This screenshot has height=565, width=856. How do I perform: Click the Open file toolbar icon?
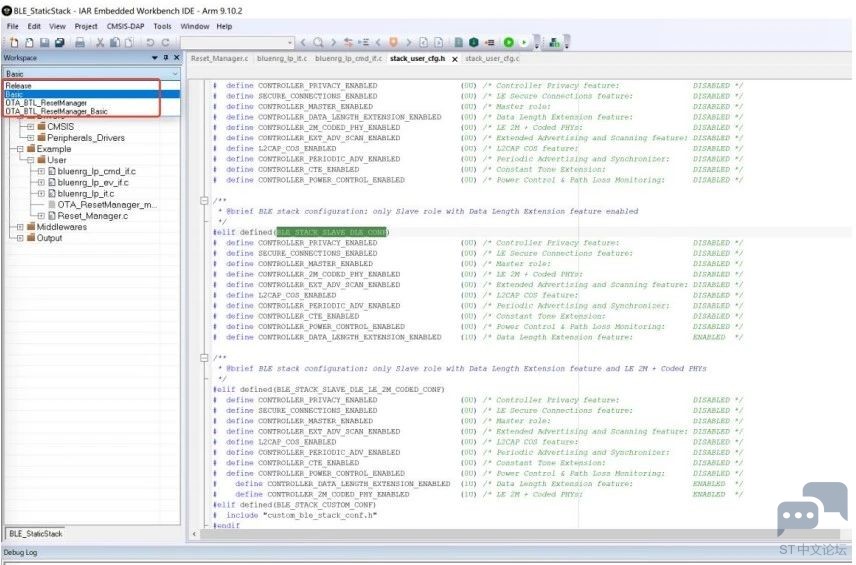point(29,43)
